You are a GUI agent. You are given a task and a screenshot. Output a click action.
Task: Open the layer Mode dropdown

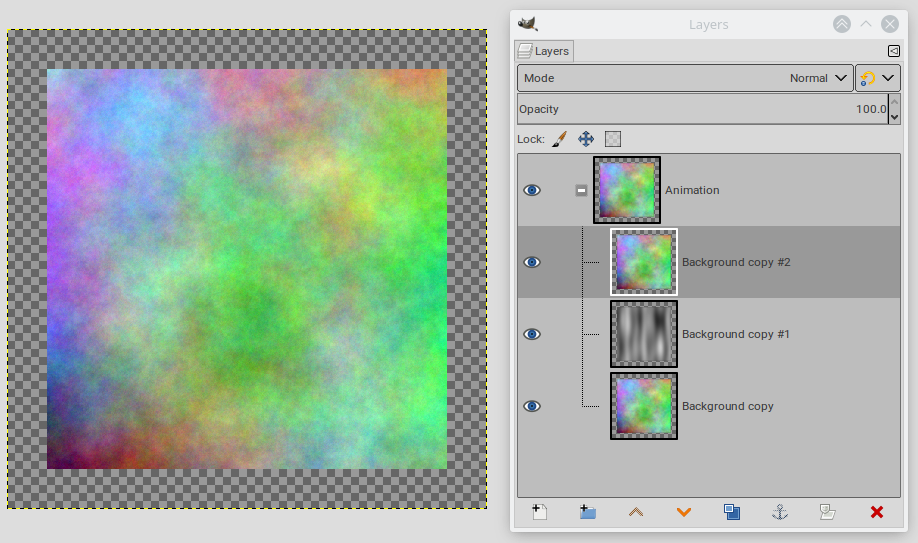point(685,78)
